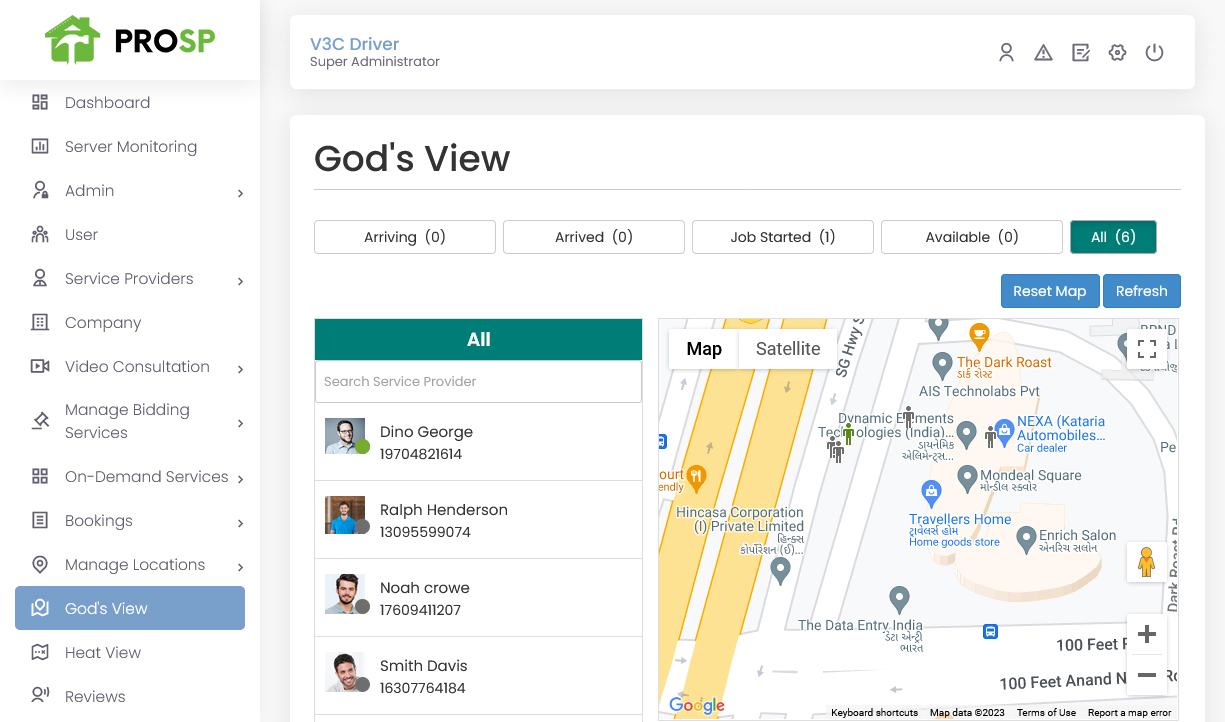Filter by Arrived (0) providers
Viewport: 1225px width, 722px height.
point(594,237)
